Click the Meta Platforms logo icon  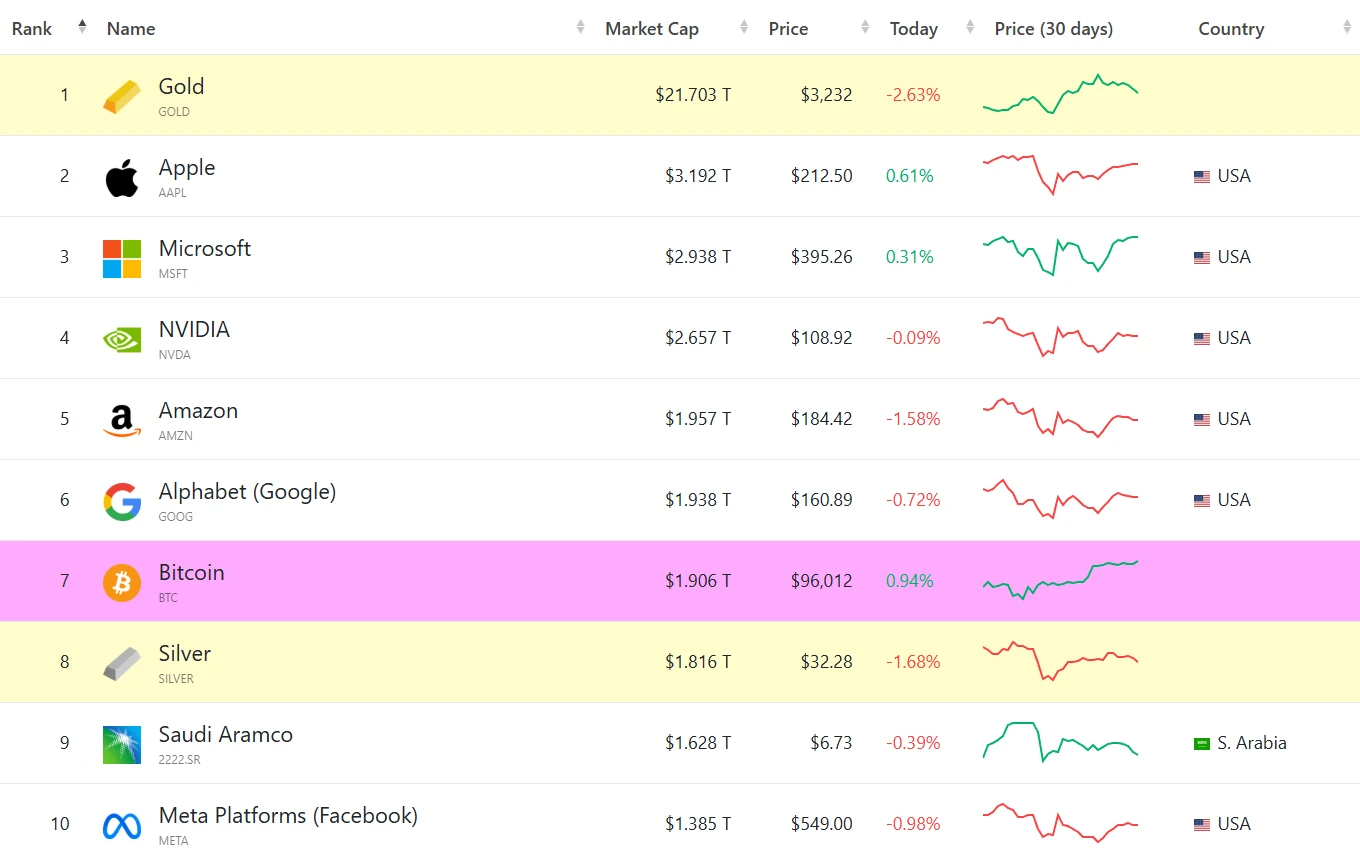[122, 825]
